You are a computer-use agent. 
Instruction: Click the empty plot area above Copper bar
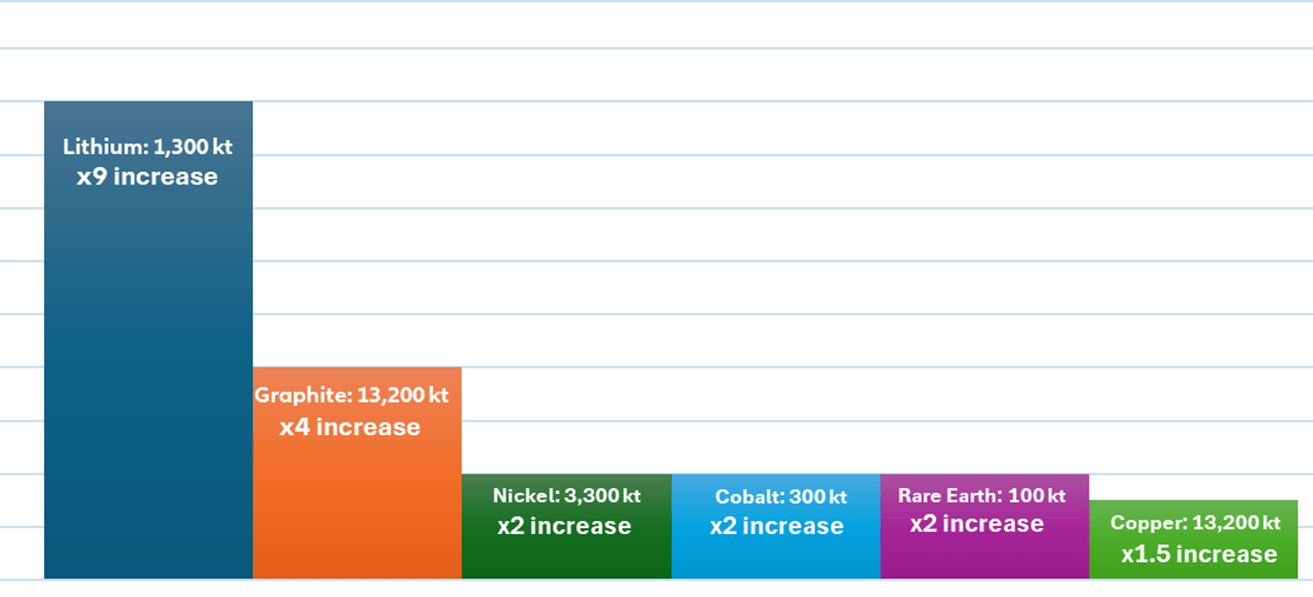pos(1193,300)
